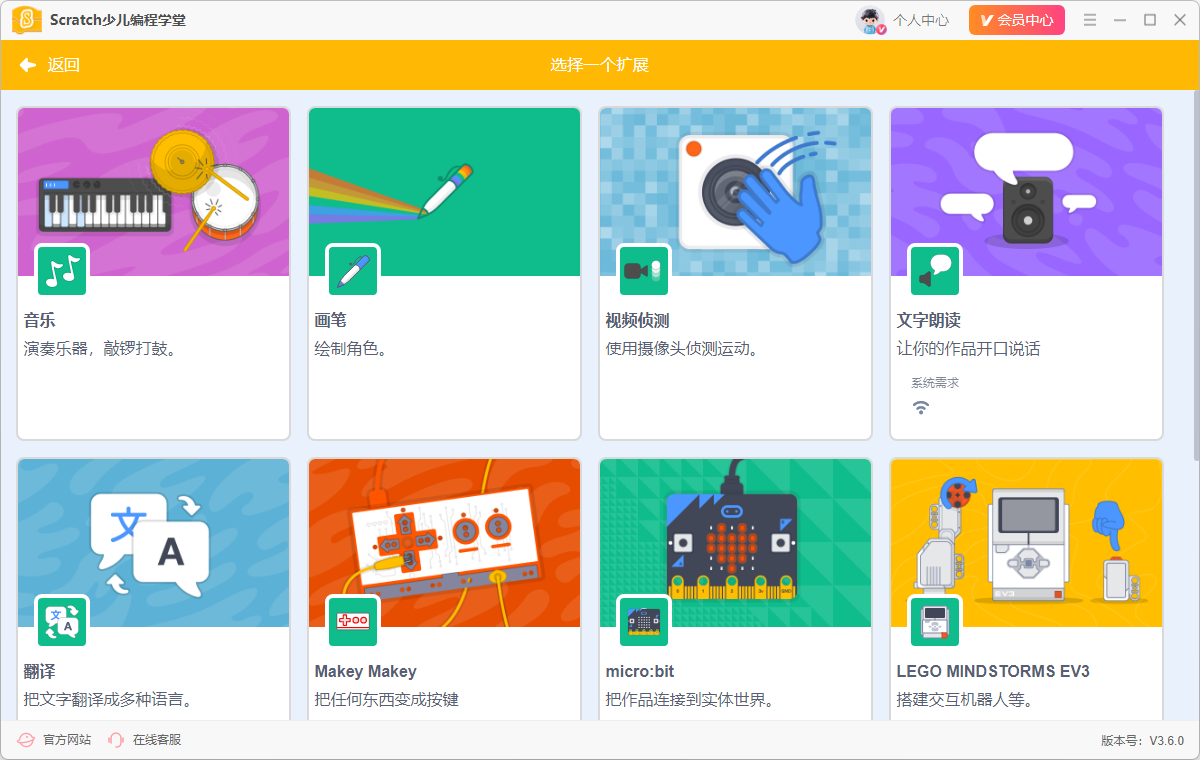
Task: Select the Makey Makey board thumbnail
Action: point(445,543)
